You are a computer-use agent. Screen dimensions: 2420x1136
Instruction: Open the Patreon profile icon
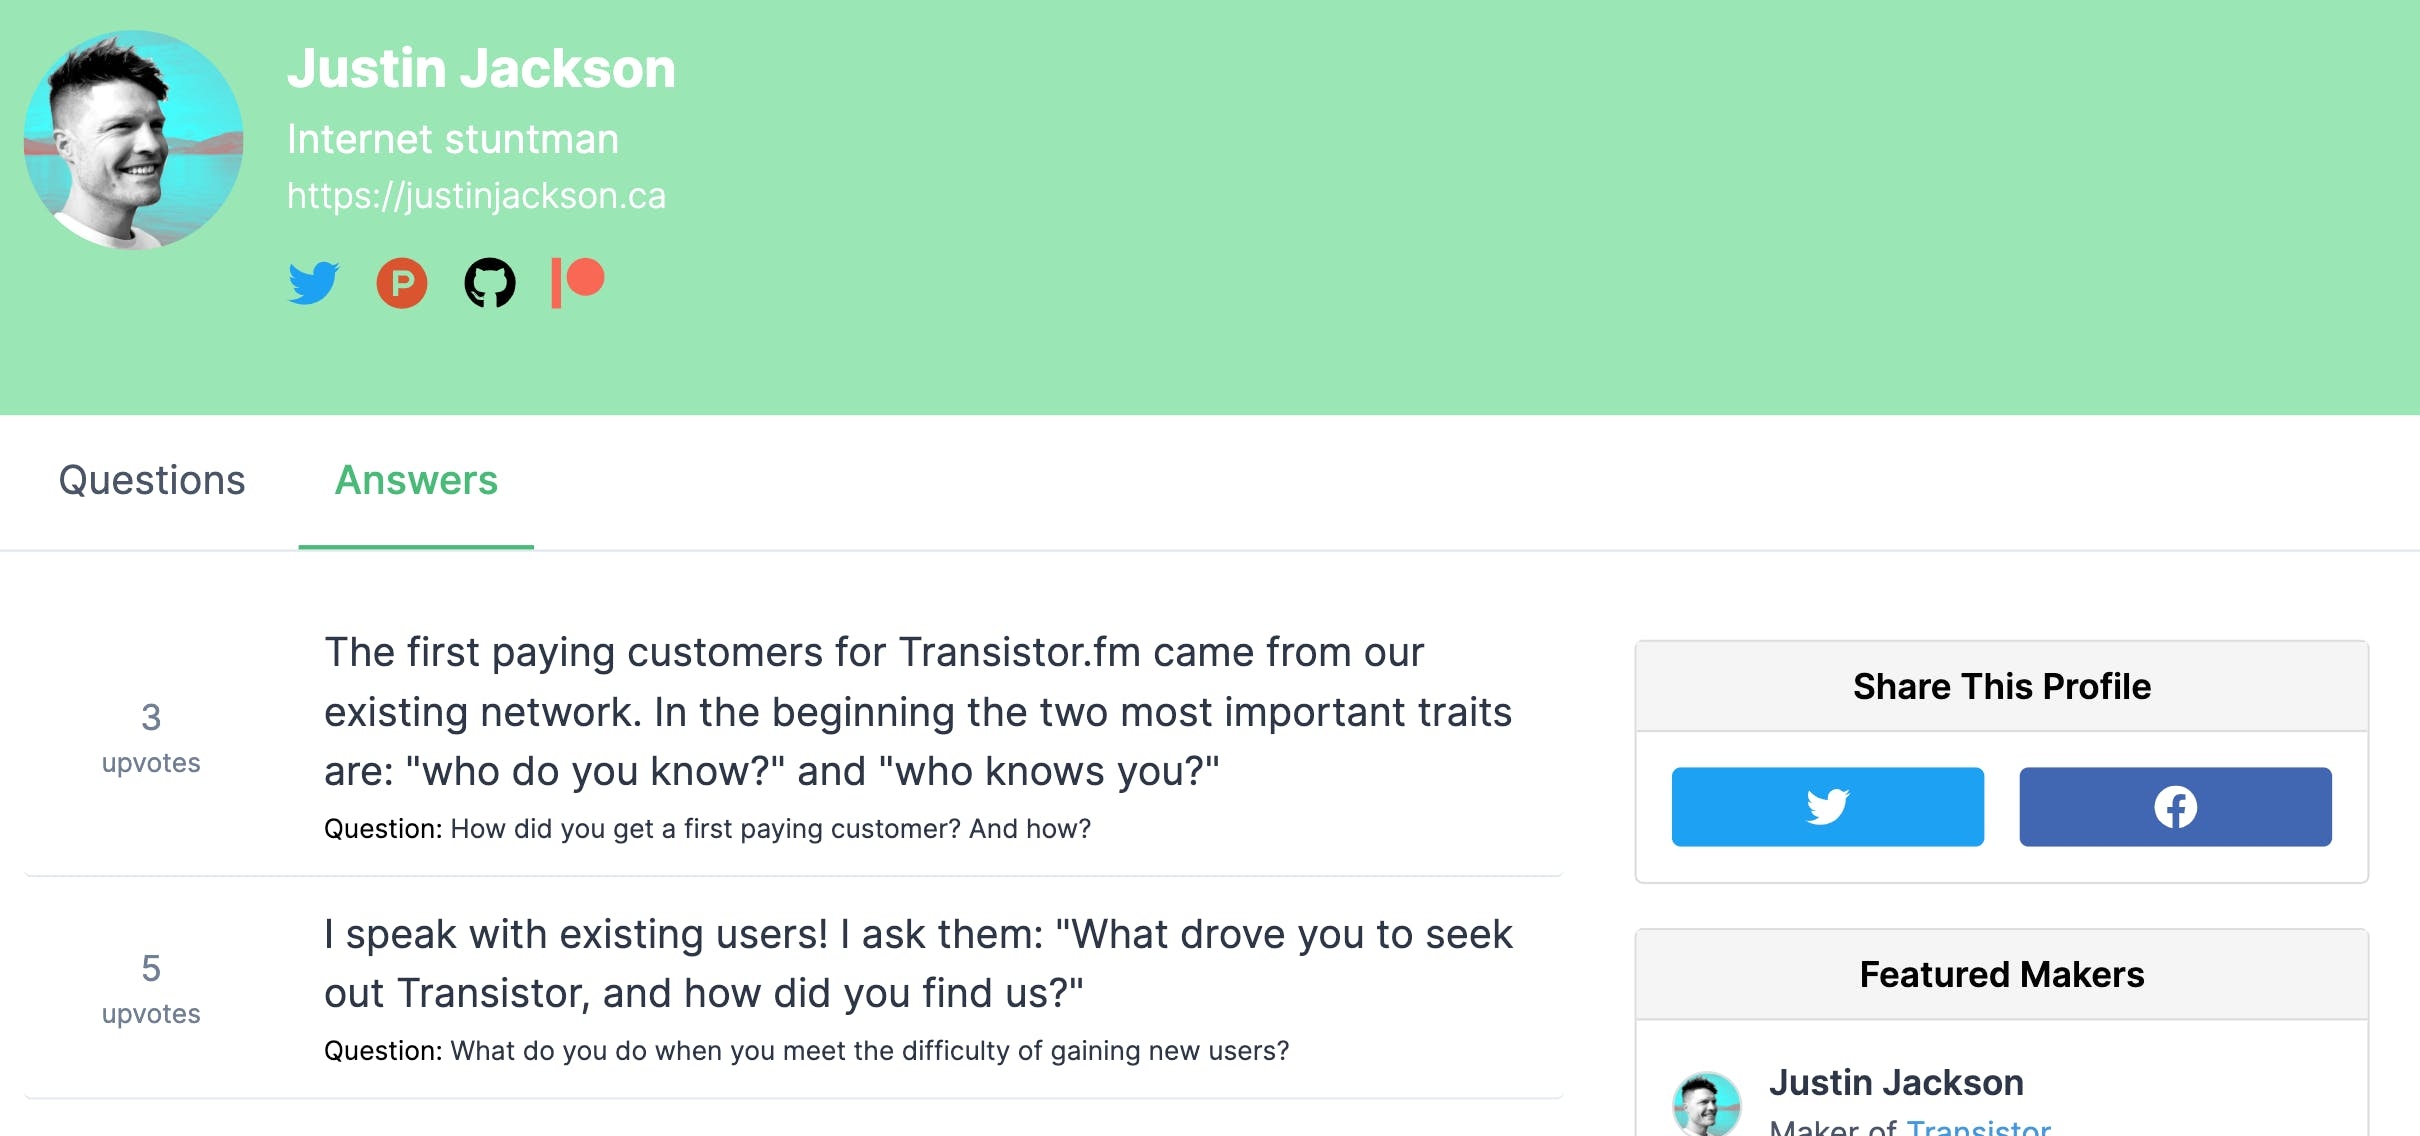[578, 283]
